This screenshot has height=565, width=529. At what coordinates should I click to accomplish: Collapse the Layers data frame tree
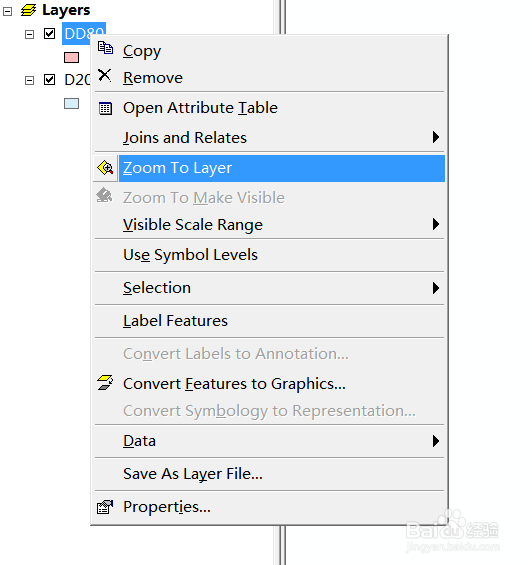8,11
